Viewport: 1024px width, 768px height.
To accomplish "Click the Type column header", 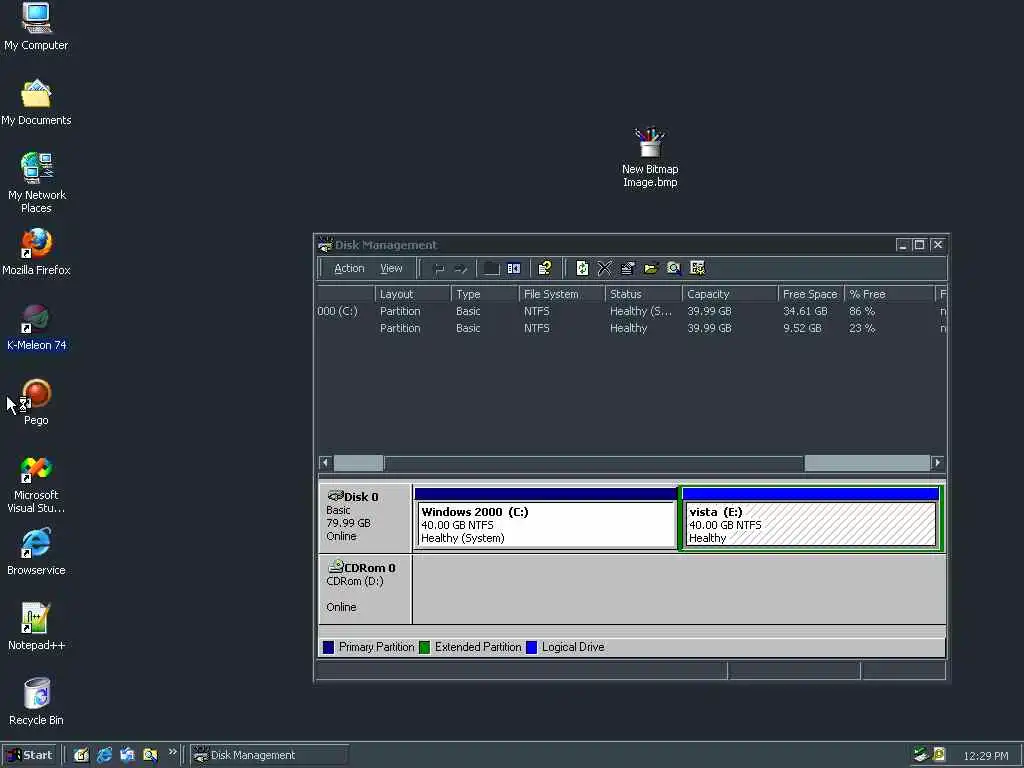I will point(485,294).
